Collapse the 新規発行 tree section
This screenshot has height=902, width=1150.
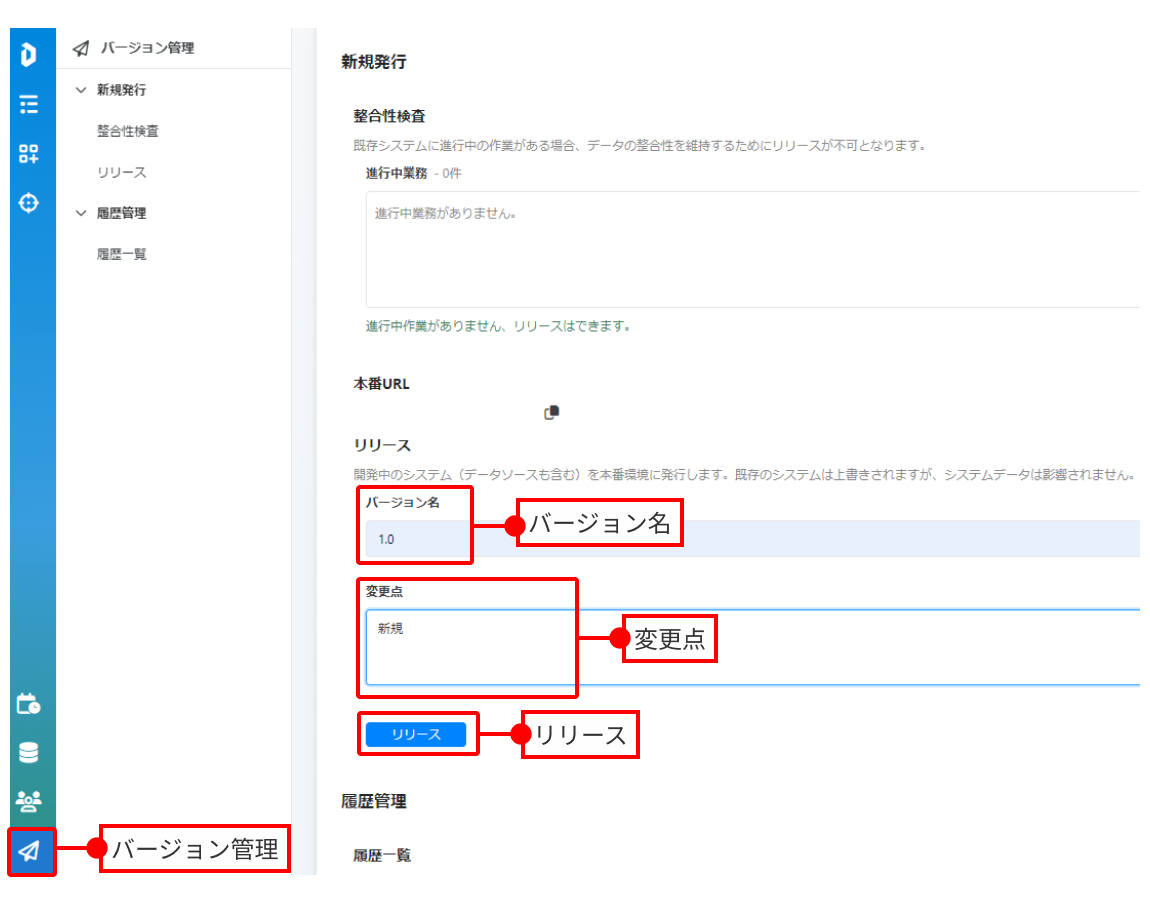82,90
